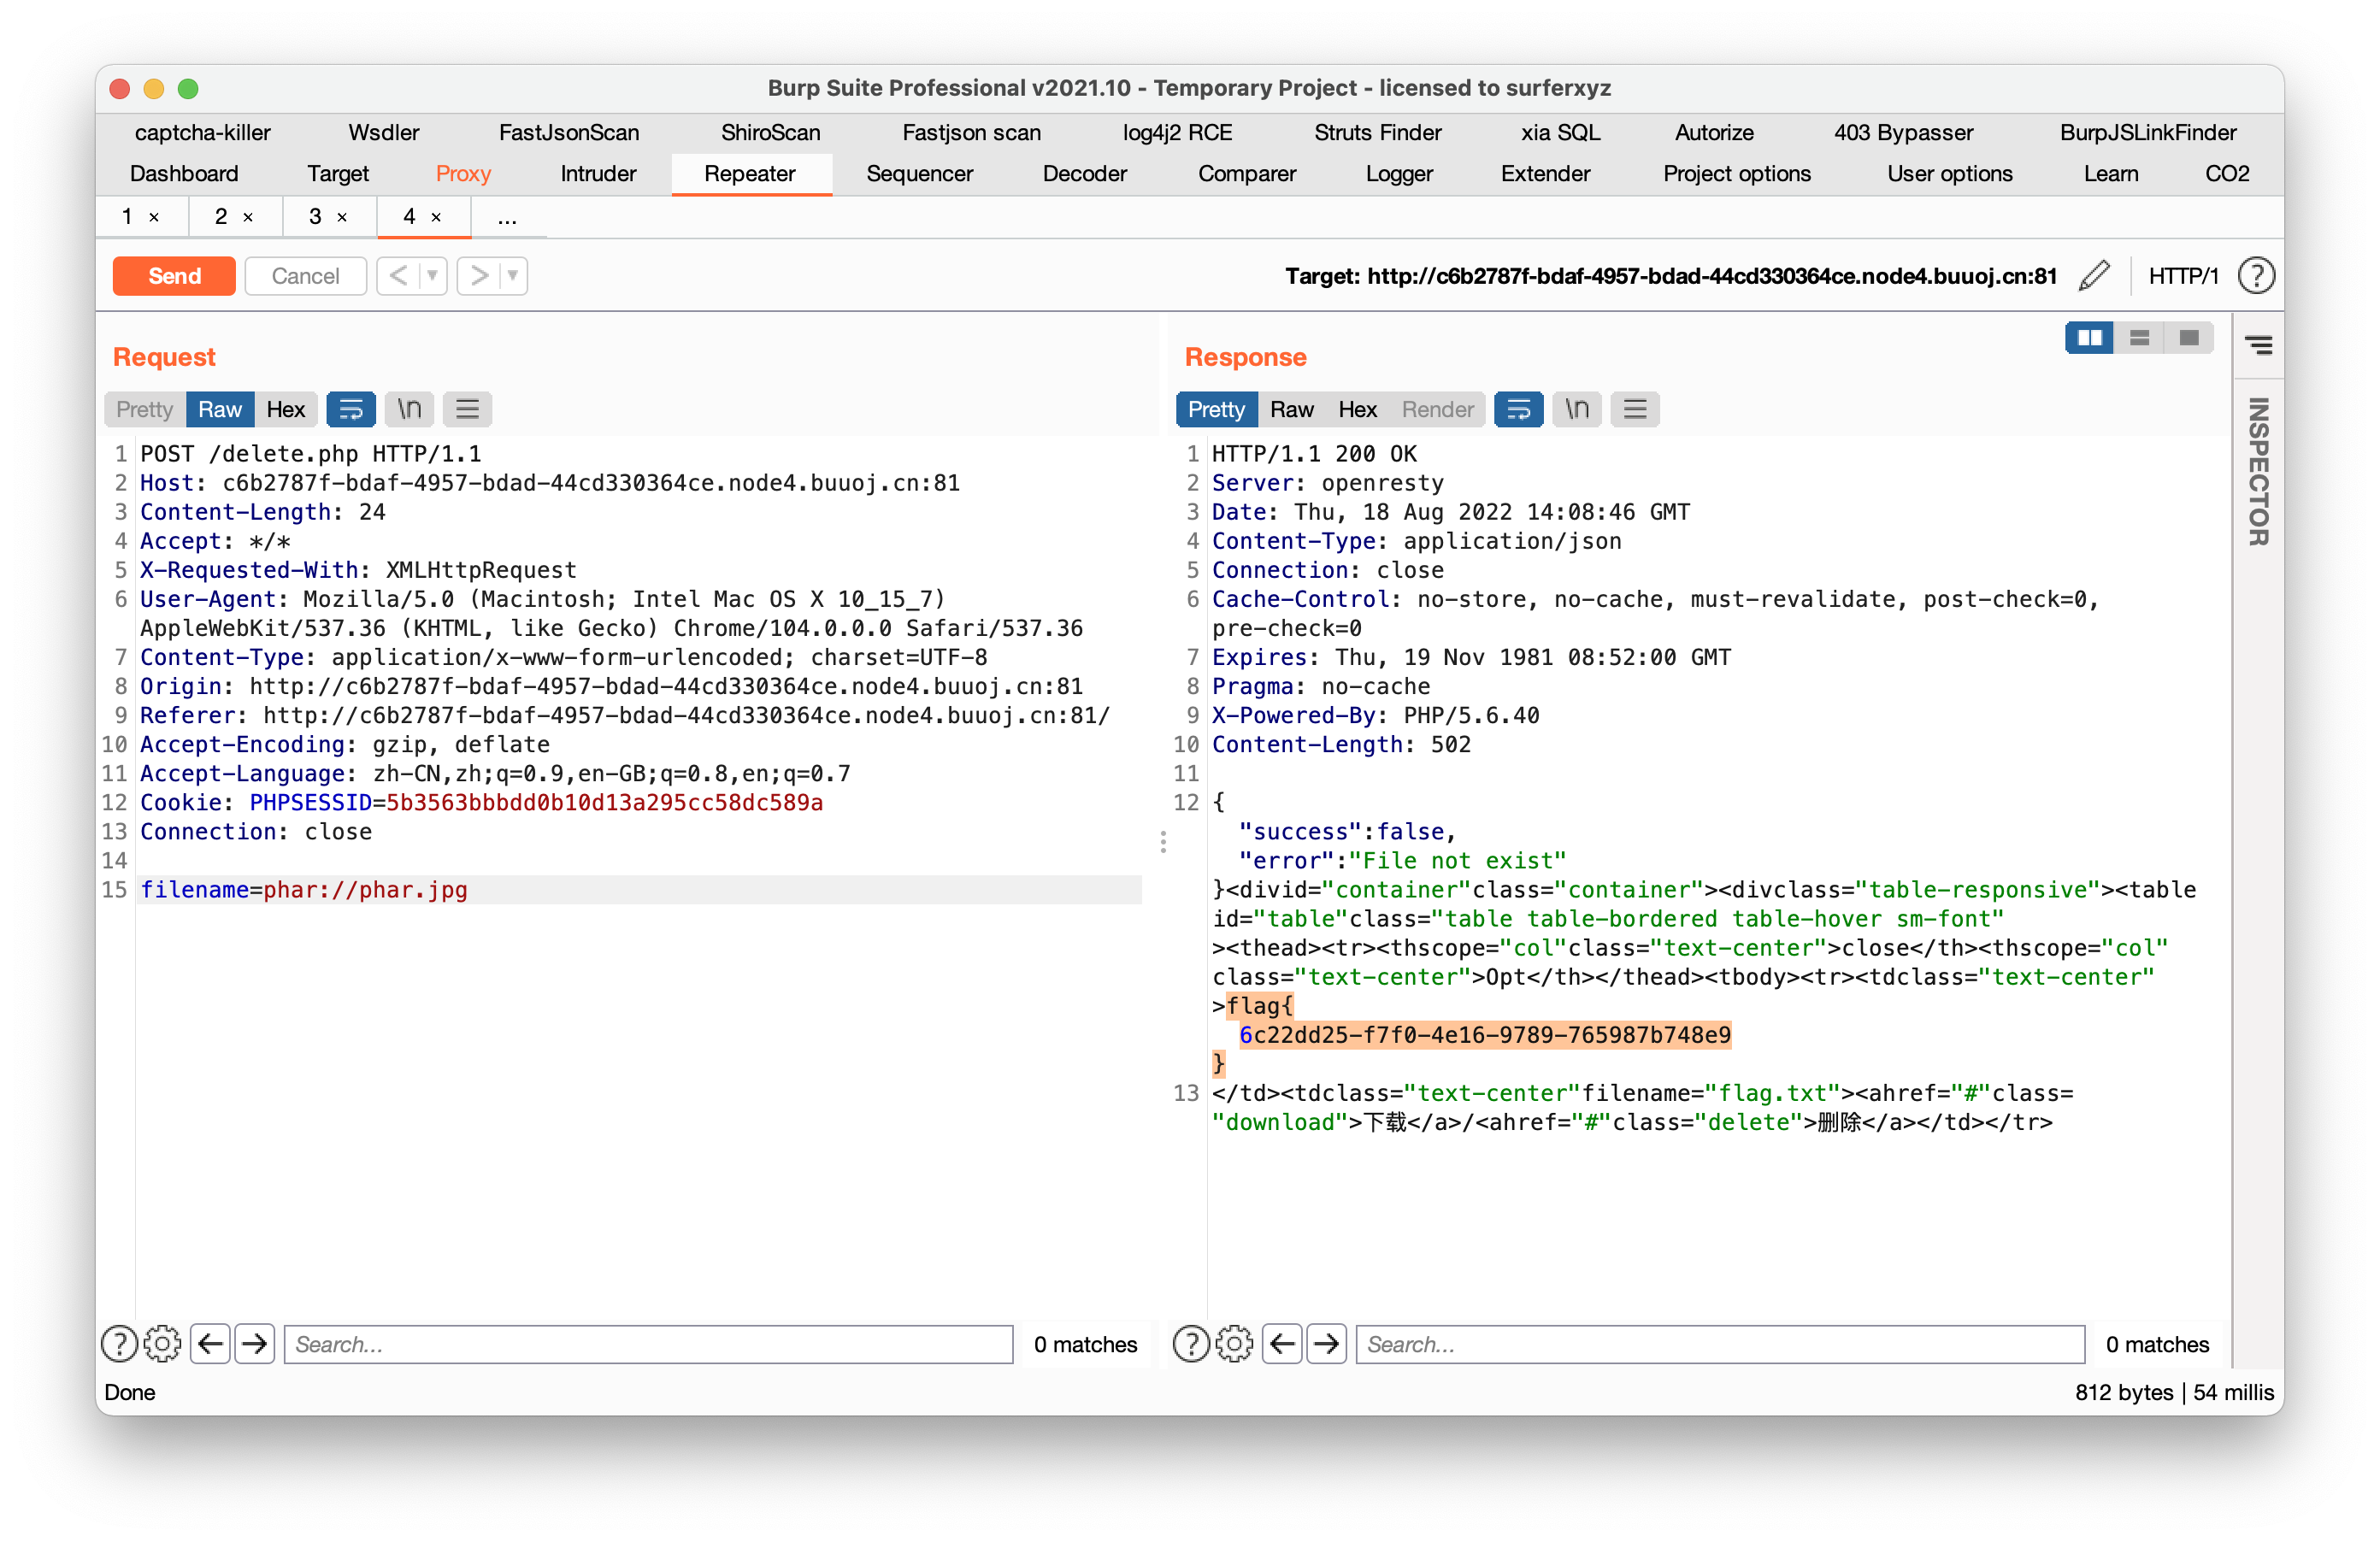
Task: Toggle non-printable chars \n in Response panel
Action: pyautogui.click(x=1576, y=409)
